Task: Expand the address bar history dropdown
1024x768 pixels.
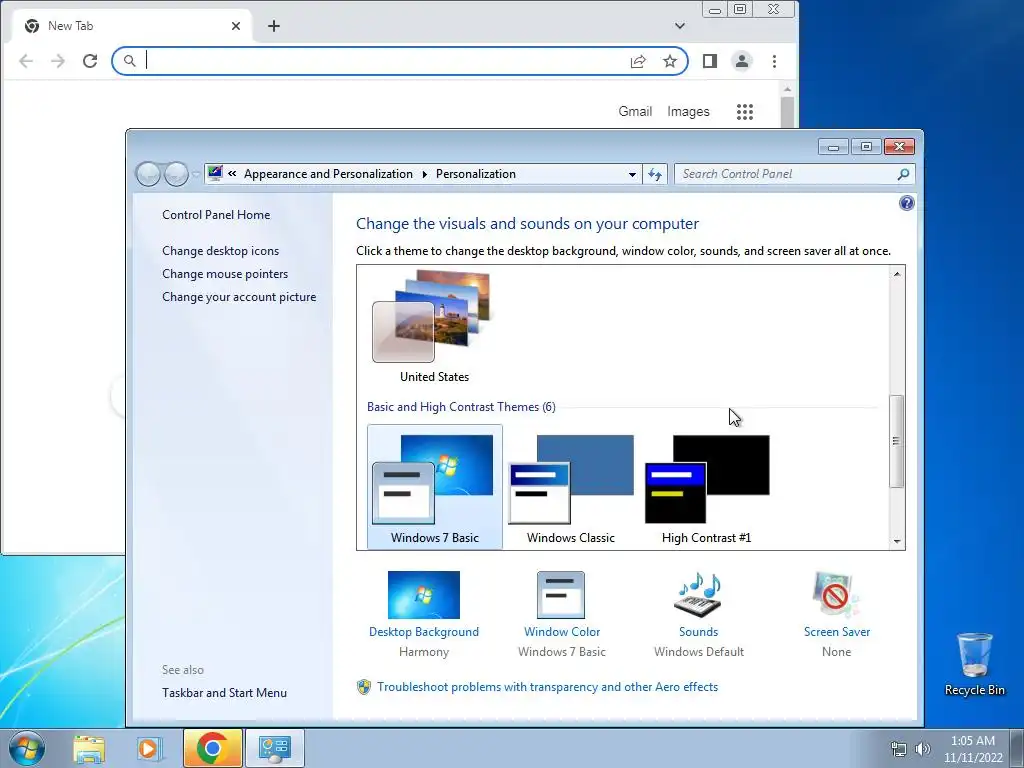Action: click(x=632, y=174)
